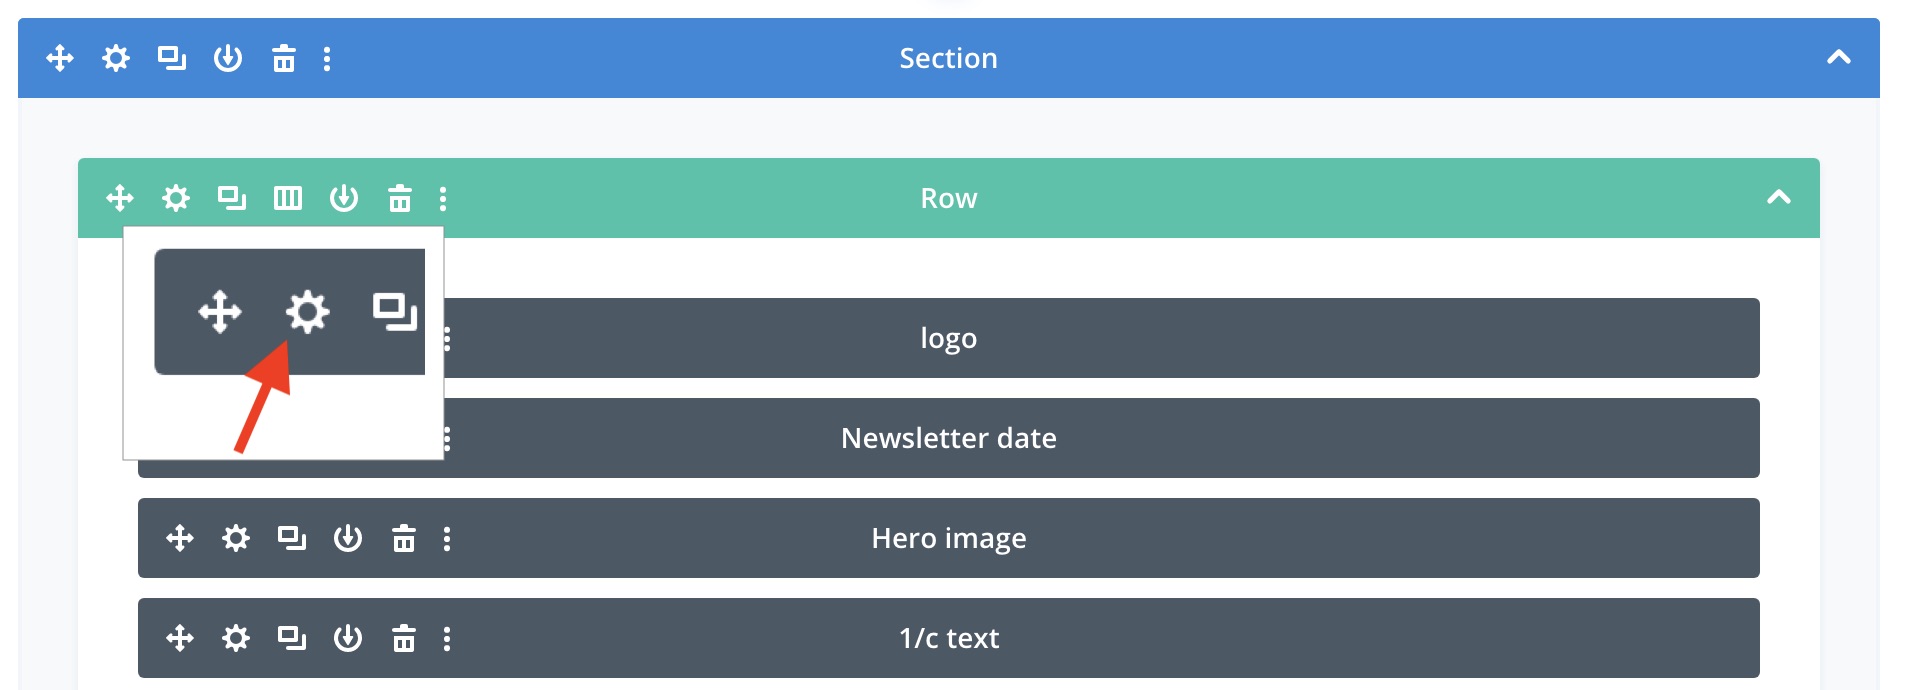
Task: Open more options for the Section
Action: [327, 59]
